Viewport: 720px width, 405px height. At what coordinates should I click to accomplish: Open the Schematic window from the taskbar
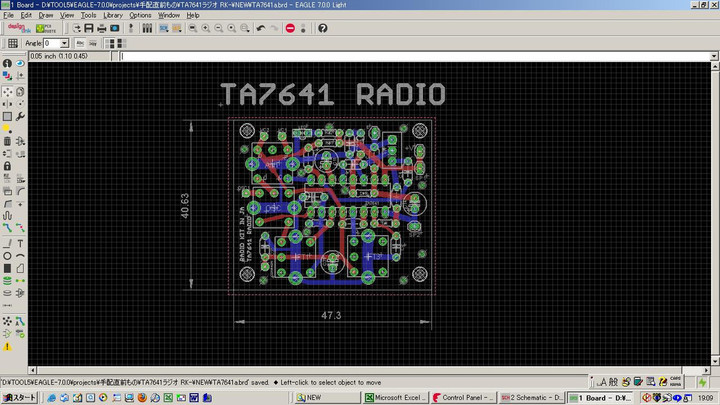point(530,397)
